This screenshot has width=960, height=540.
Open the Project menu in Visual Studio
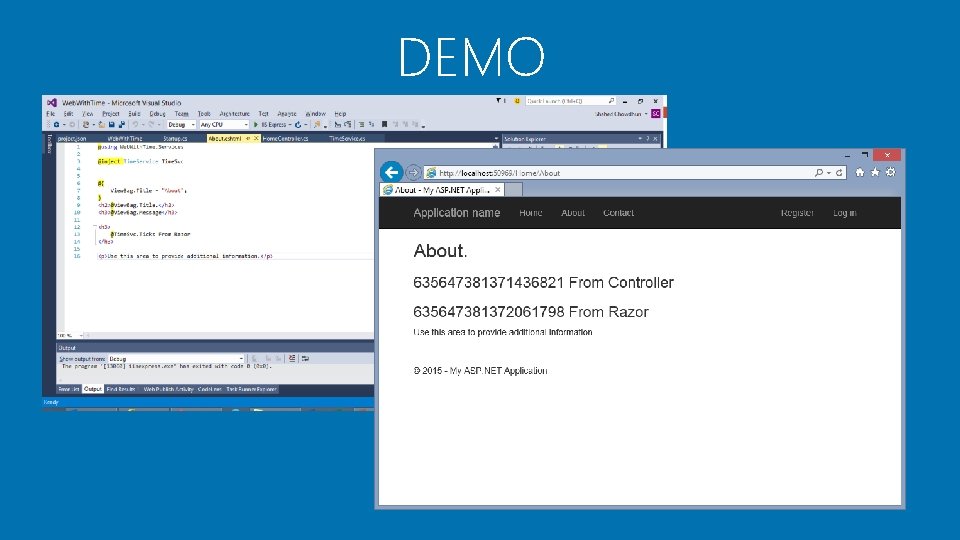pyautogui.click(x=111, y=114)
